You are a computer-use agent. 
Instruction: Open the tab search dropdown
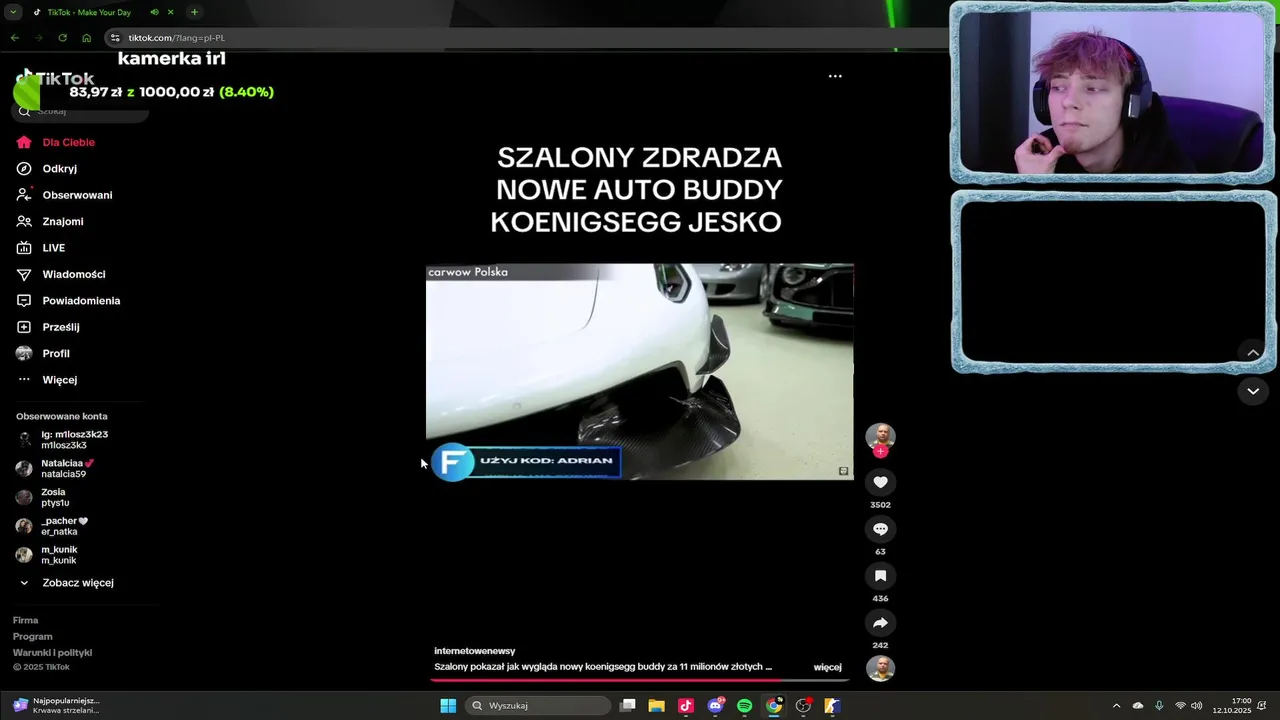pos(14,12)
